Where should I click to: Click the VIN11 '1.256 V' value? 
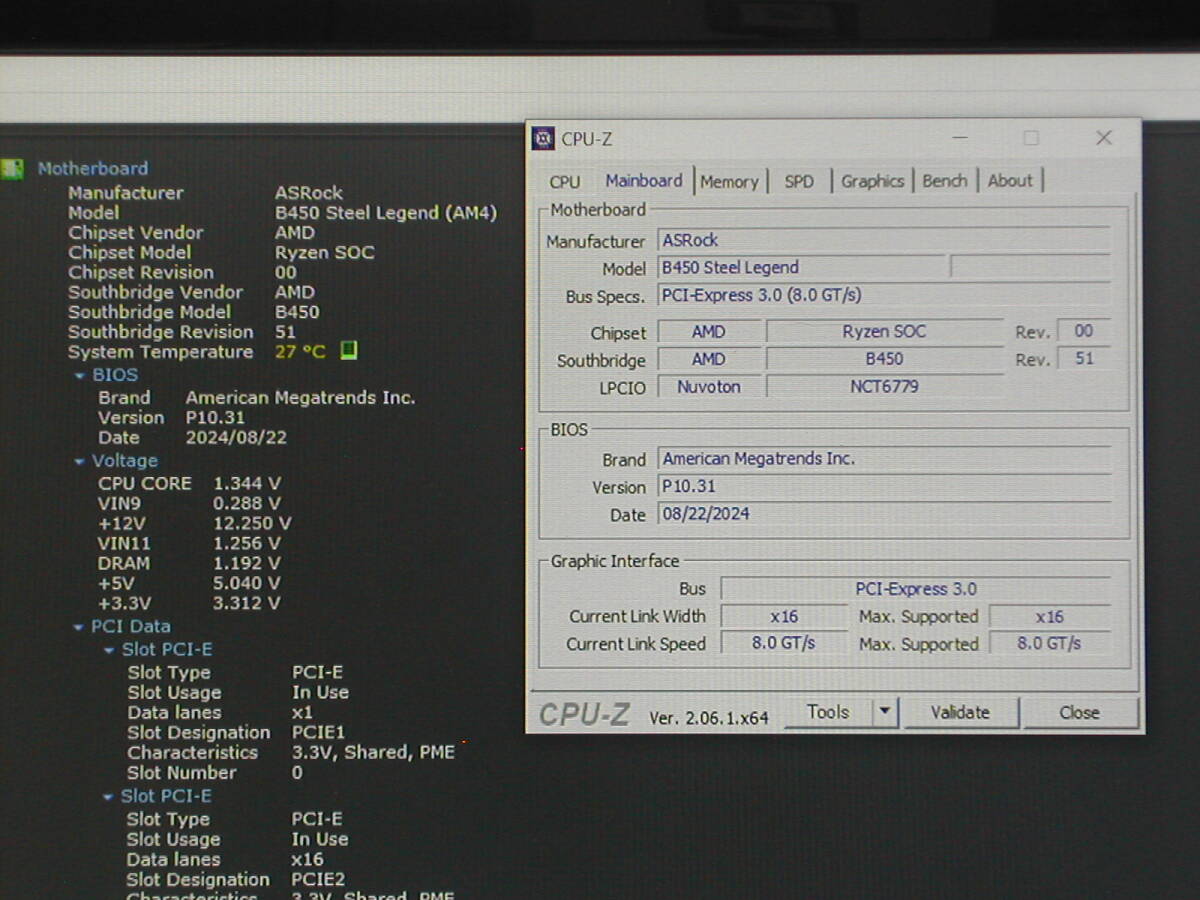(x=247, y=543)
